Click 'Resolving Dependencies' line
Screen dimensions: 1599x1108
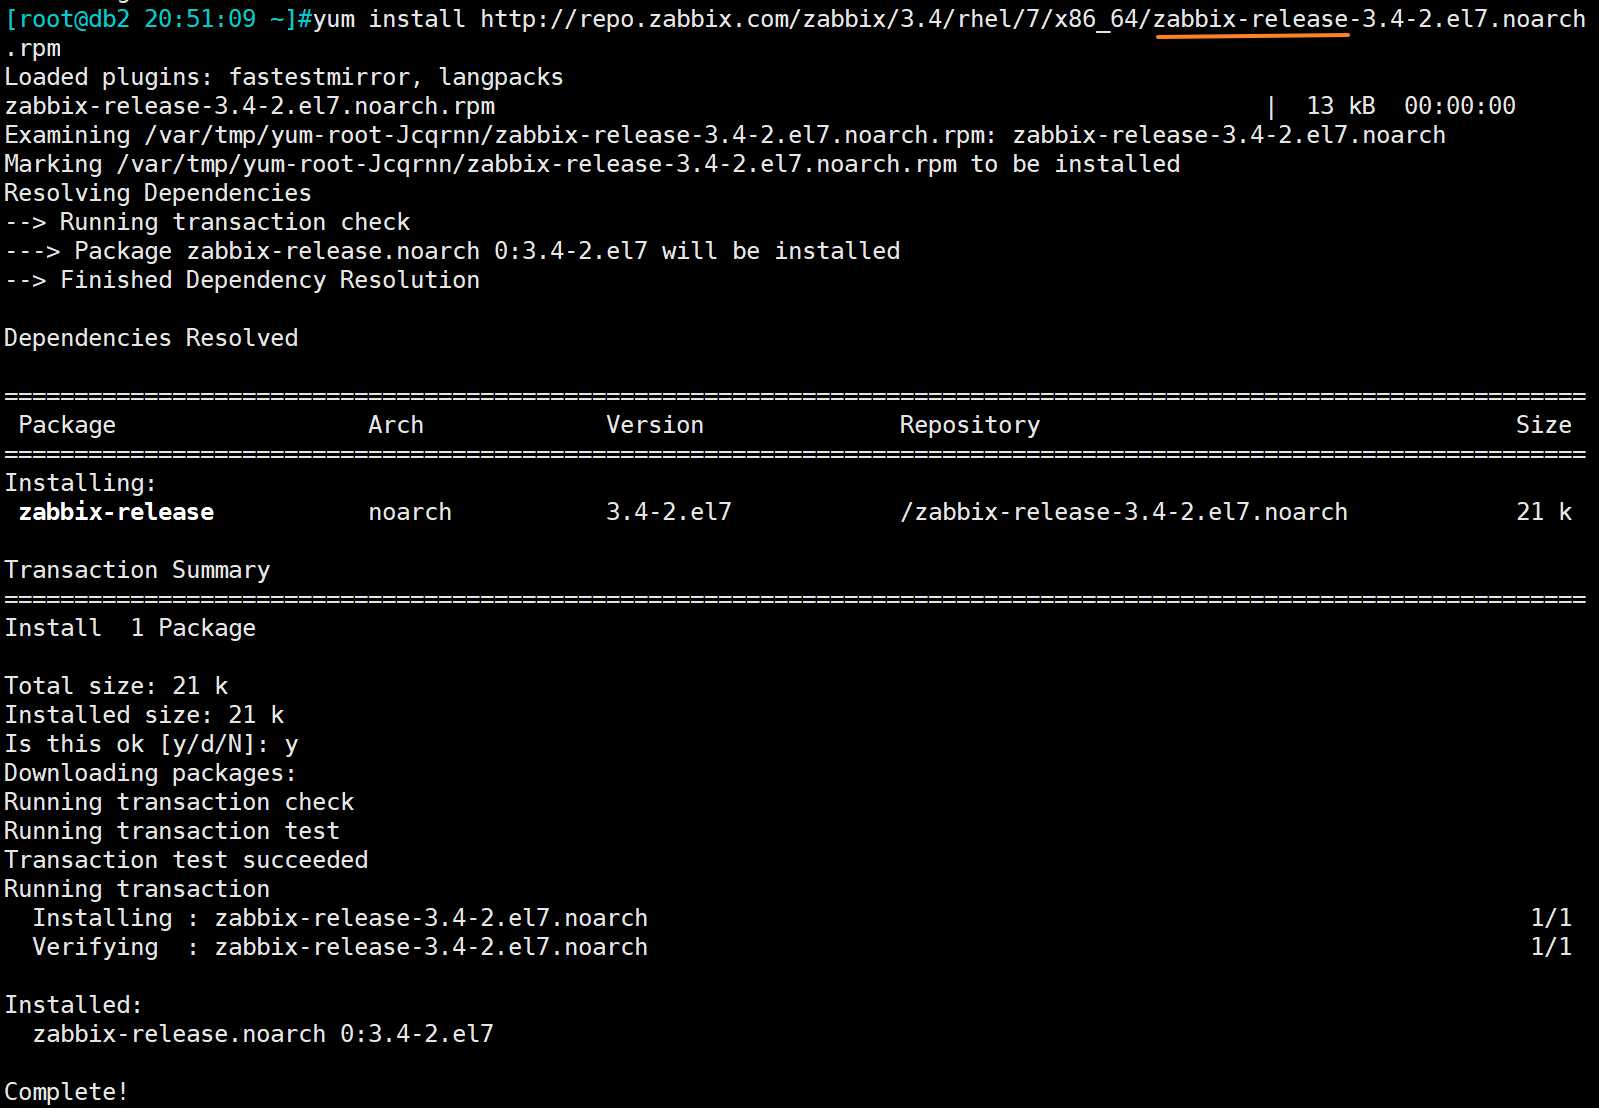tap(158, 193)
